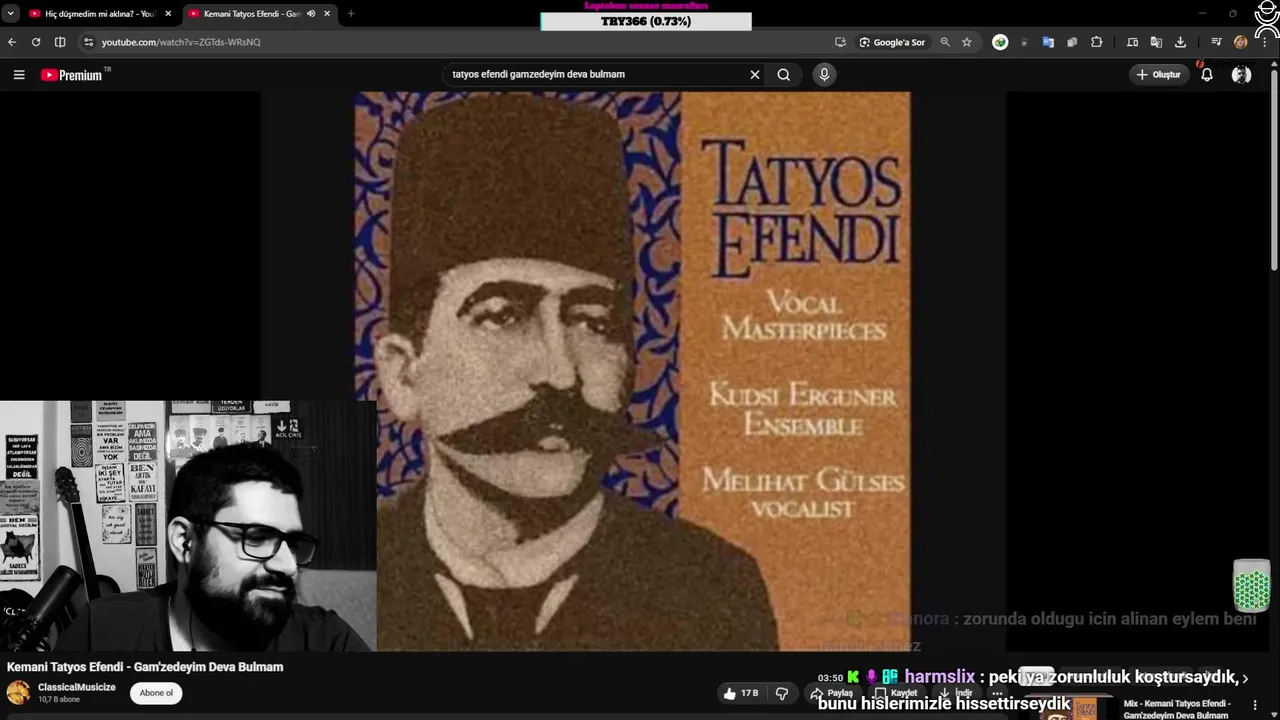Open the Google Translate extension icon
The height and width of the screenshot is (720, 1280).
pyautogui.click(x=1048, y=42)
